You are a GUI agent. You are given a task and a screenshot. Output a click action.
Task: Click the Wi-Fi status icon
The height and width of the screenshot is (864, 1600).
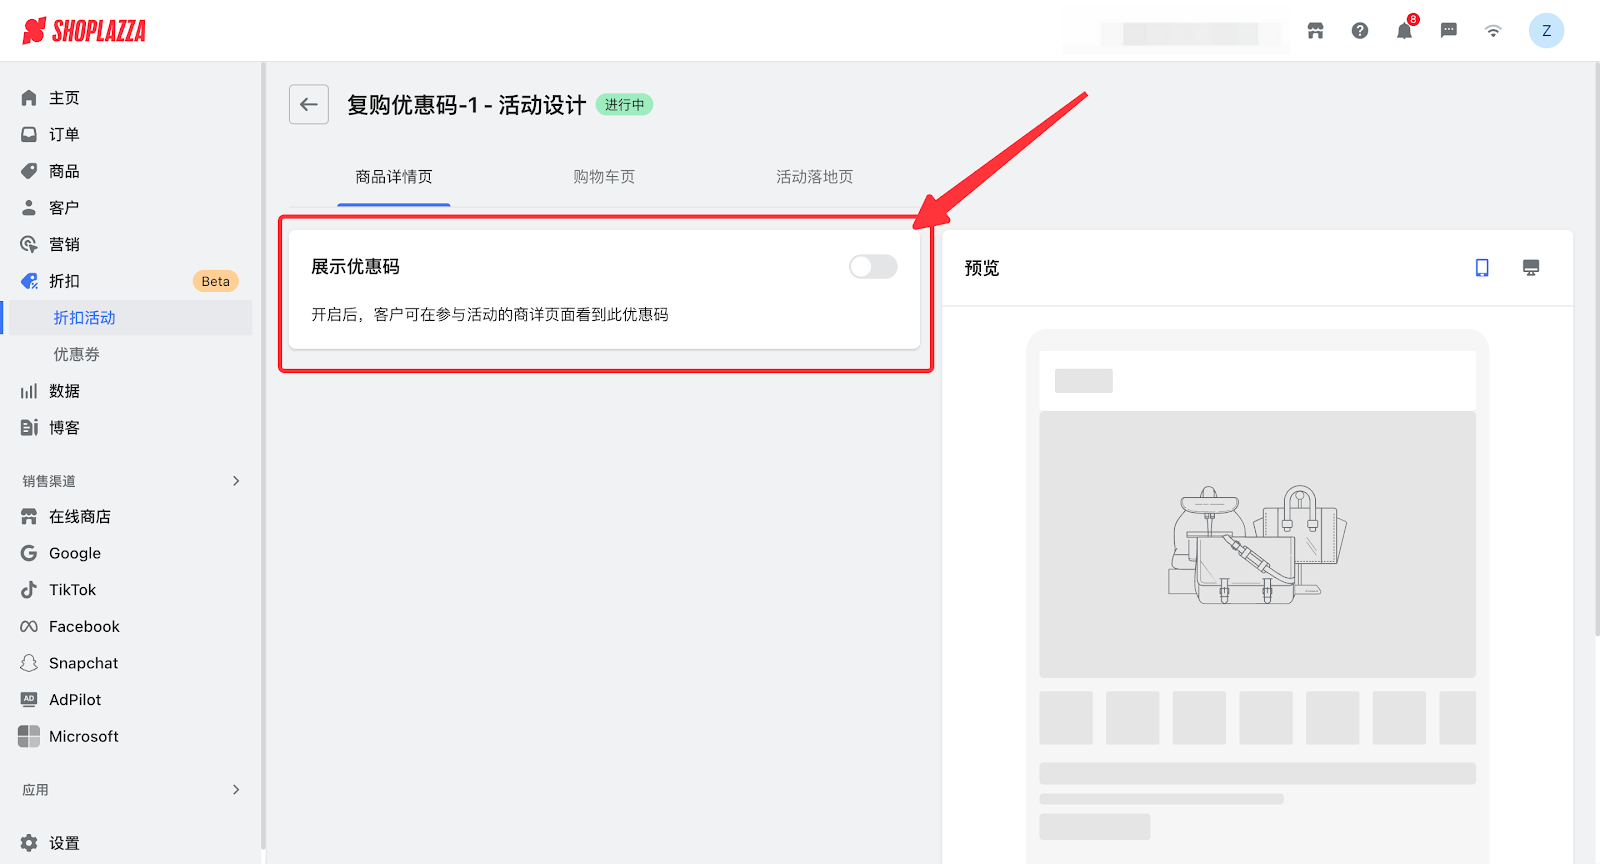[x=1493, y=31]
